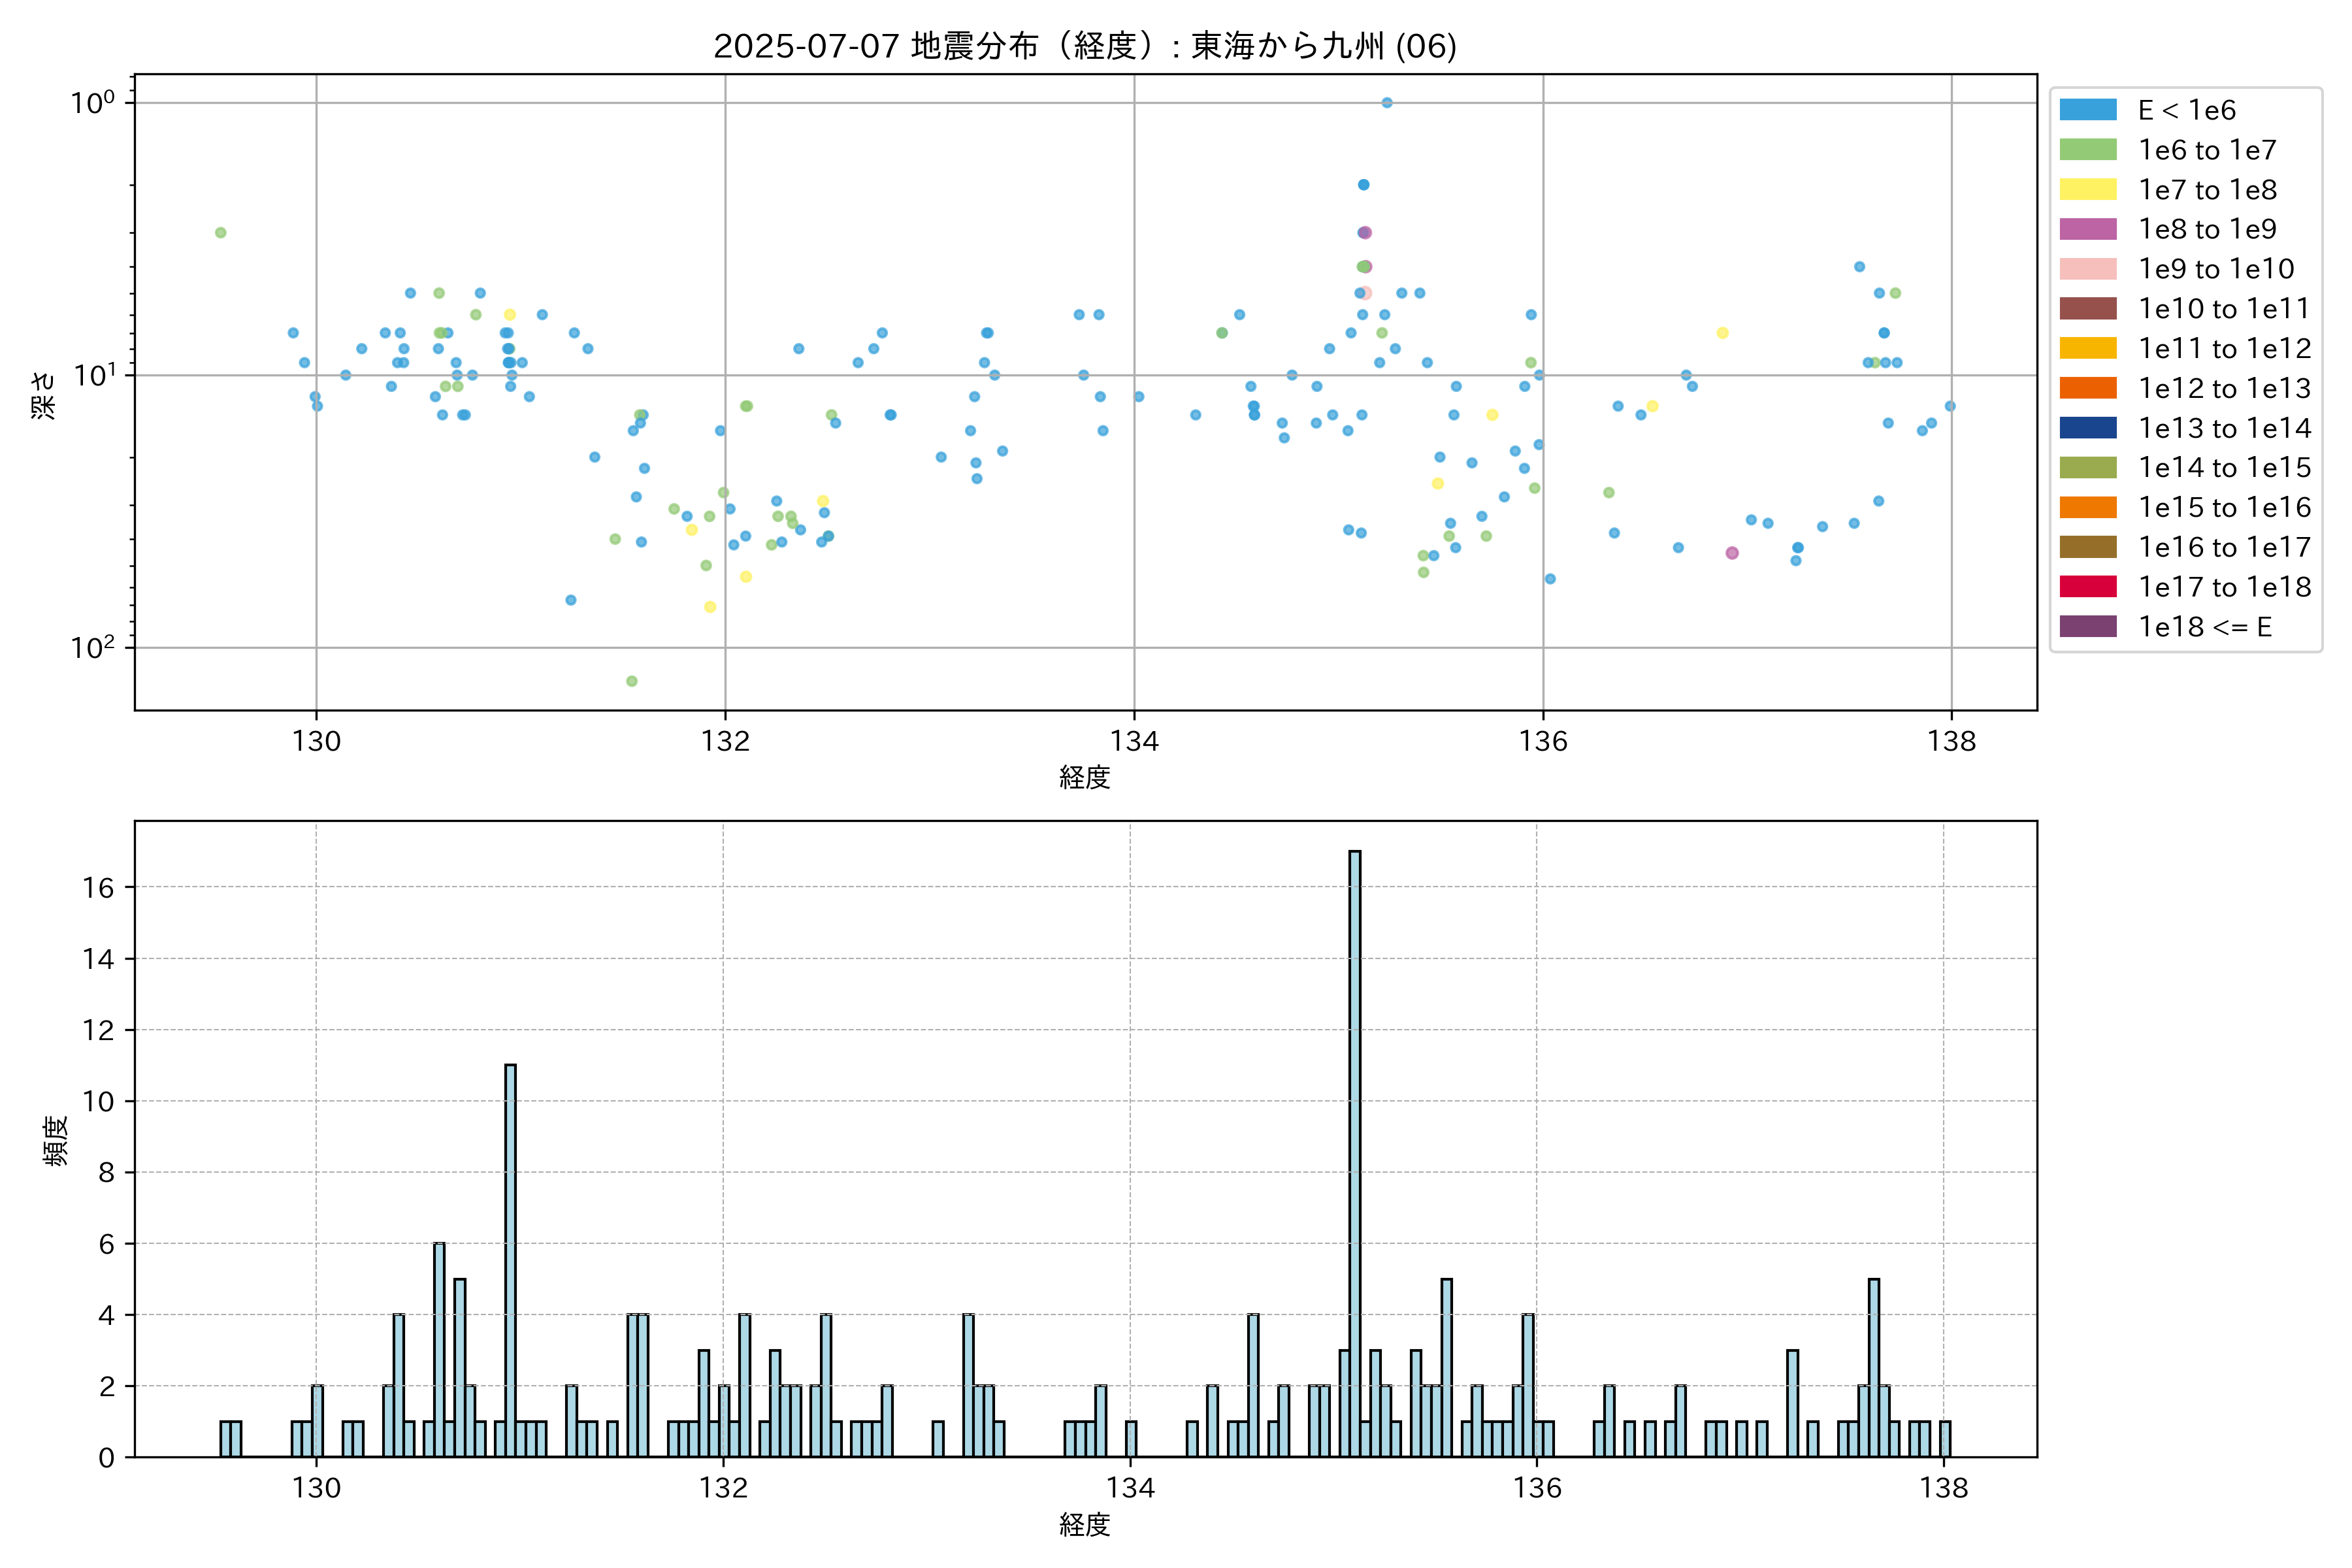The image size is (2352, 1568).
Task: Click the 頻度 y-axis label of the histogram
Action: tap(56, 1140)
